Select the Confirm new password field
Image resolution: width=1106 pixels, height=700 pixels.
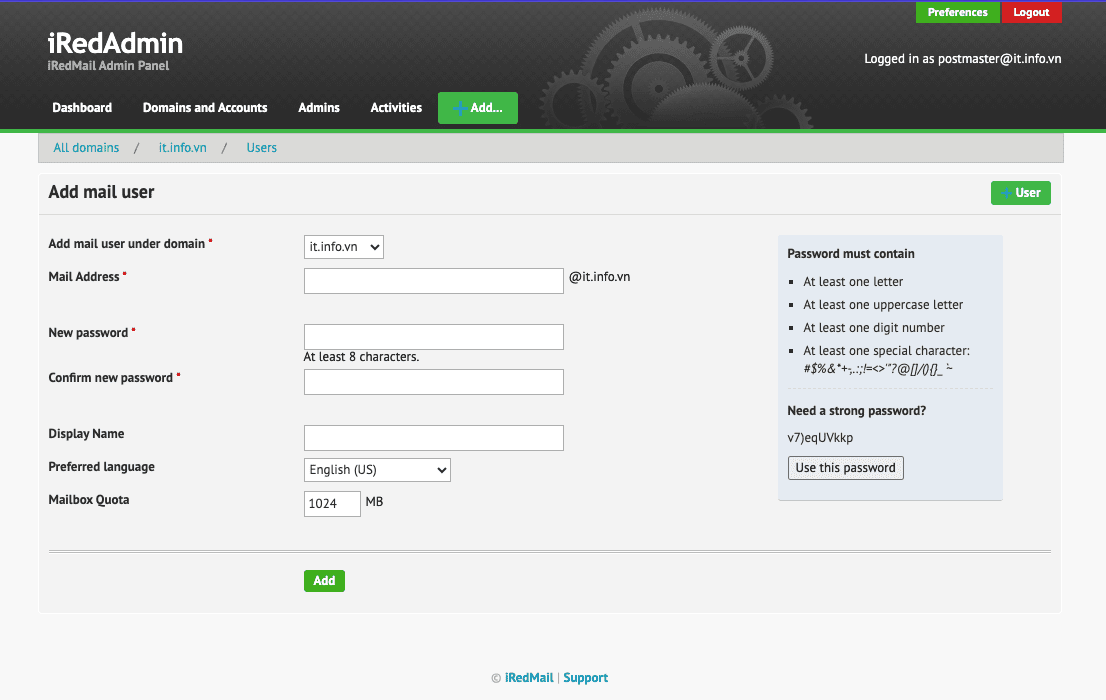433,382
